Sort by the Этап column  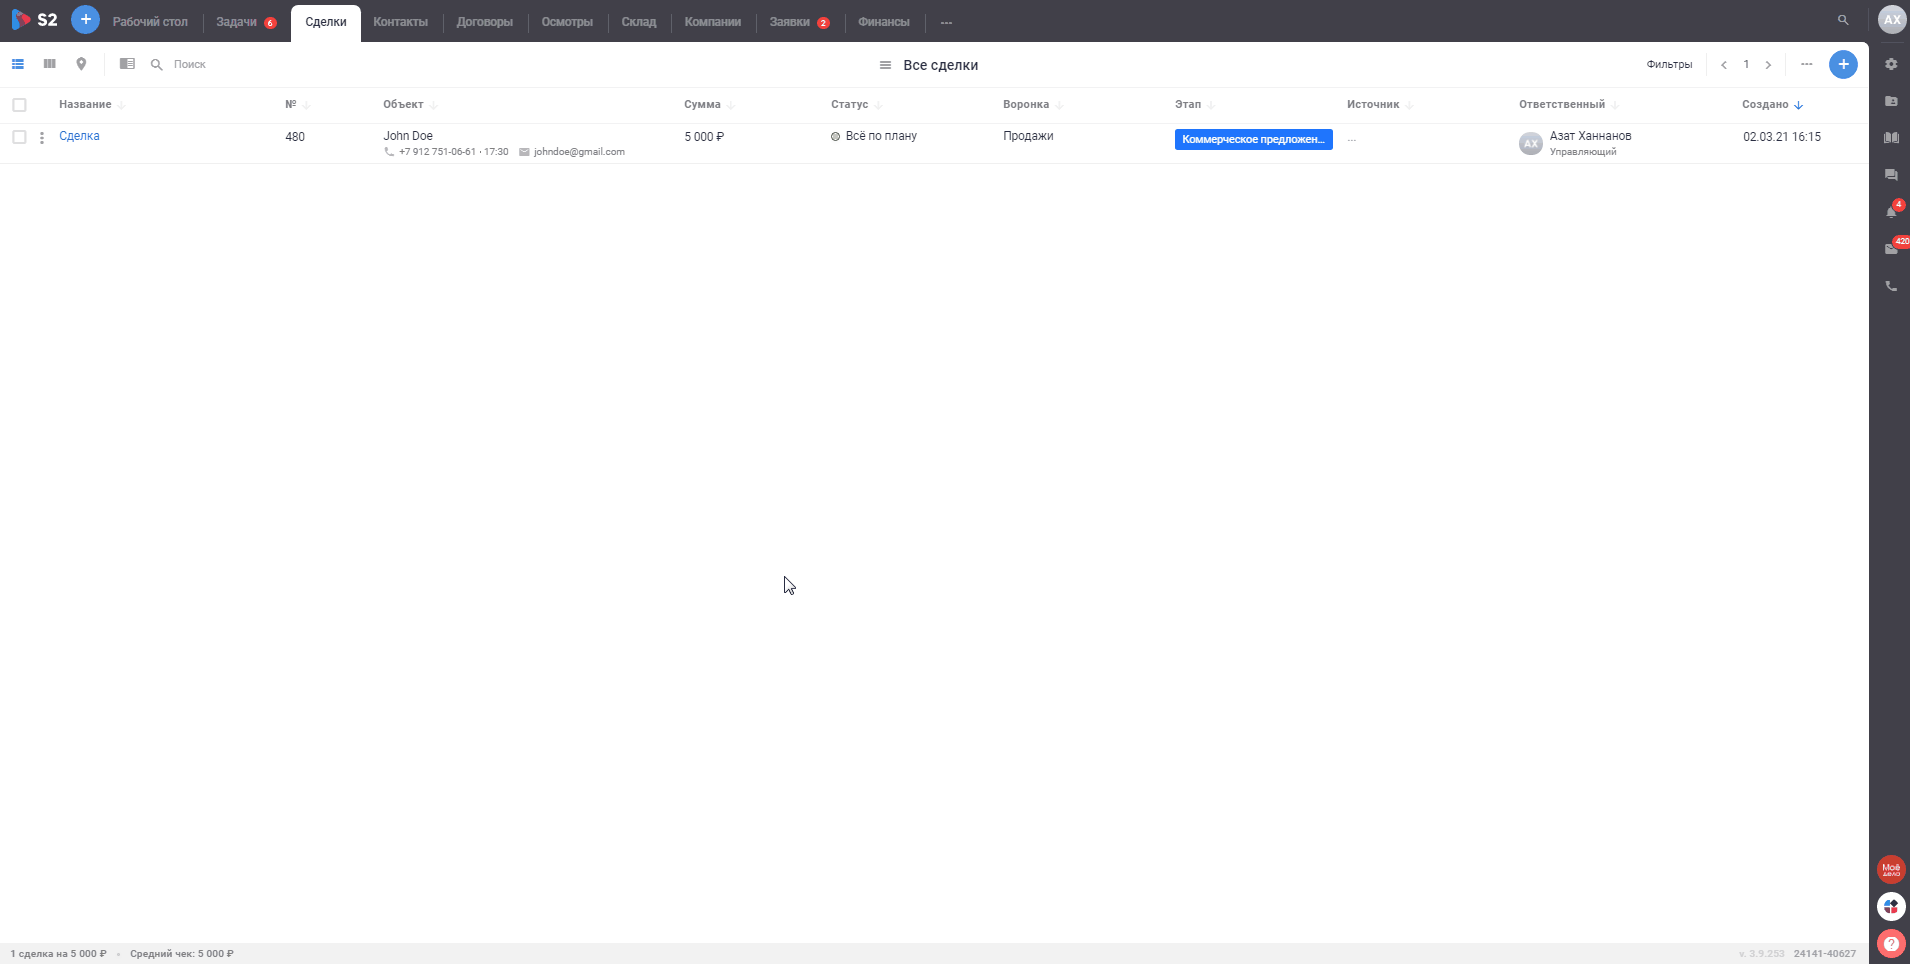coord(1195,105)
